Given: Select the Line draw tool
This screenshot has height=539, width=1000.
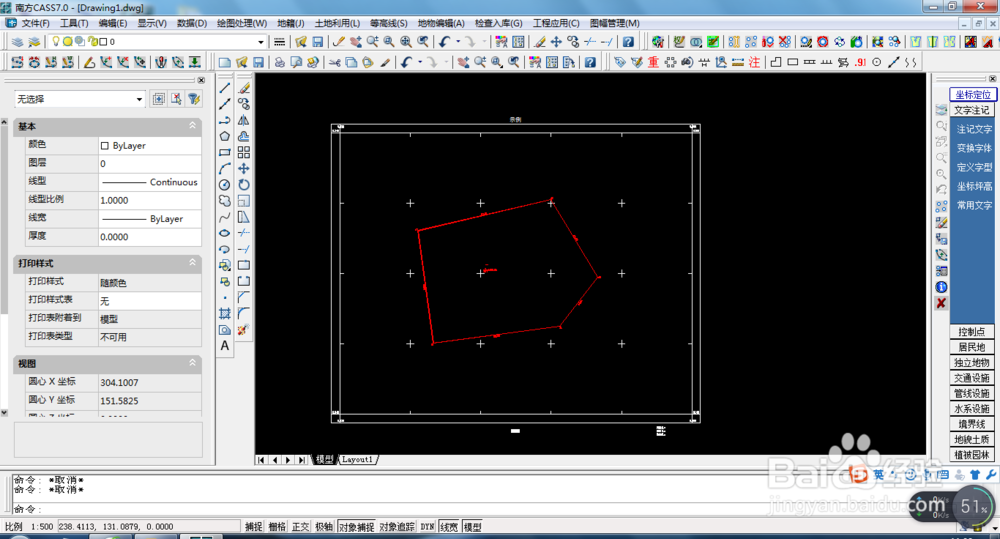Looking at the screenshot, I should 224,88.
